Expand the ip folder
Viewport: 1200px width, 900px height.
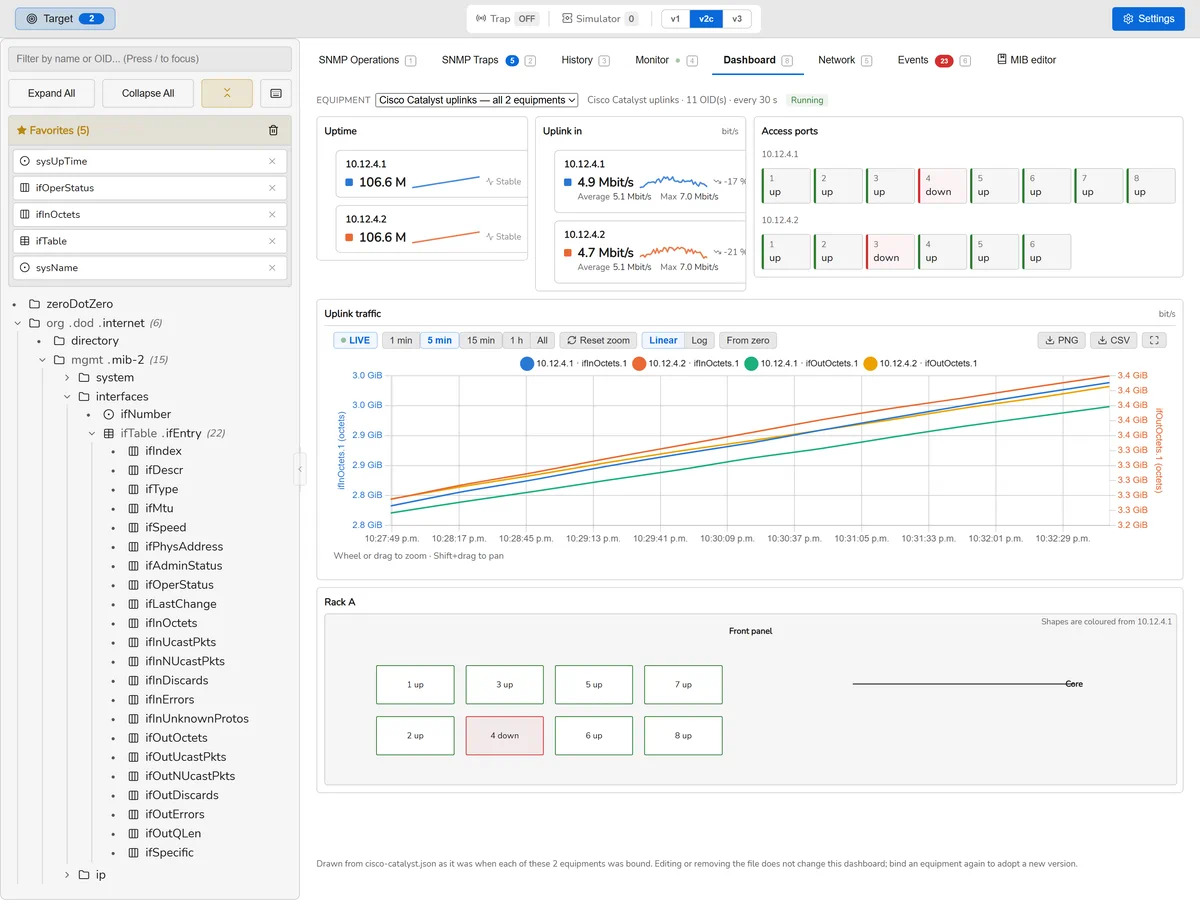coord(68,875)
